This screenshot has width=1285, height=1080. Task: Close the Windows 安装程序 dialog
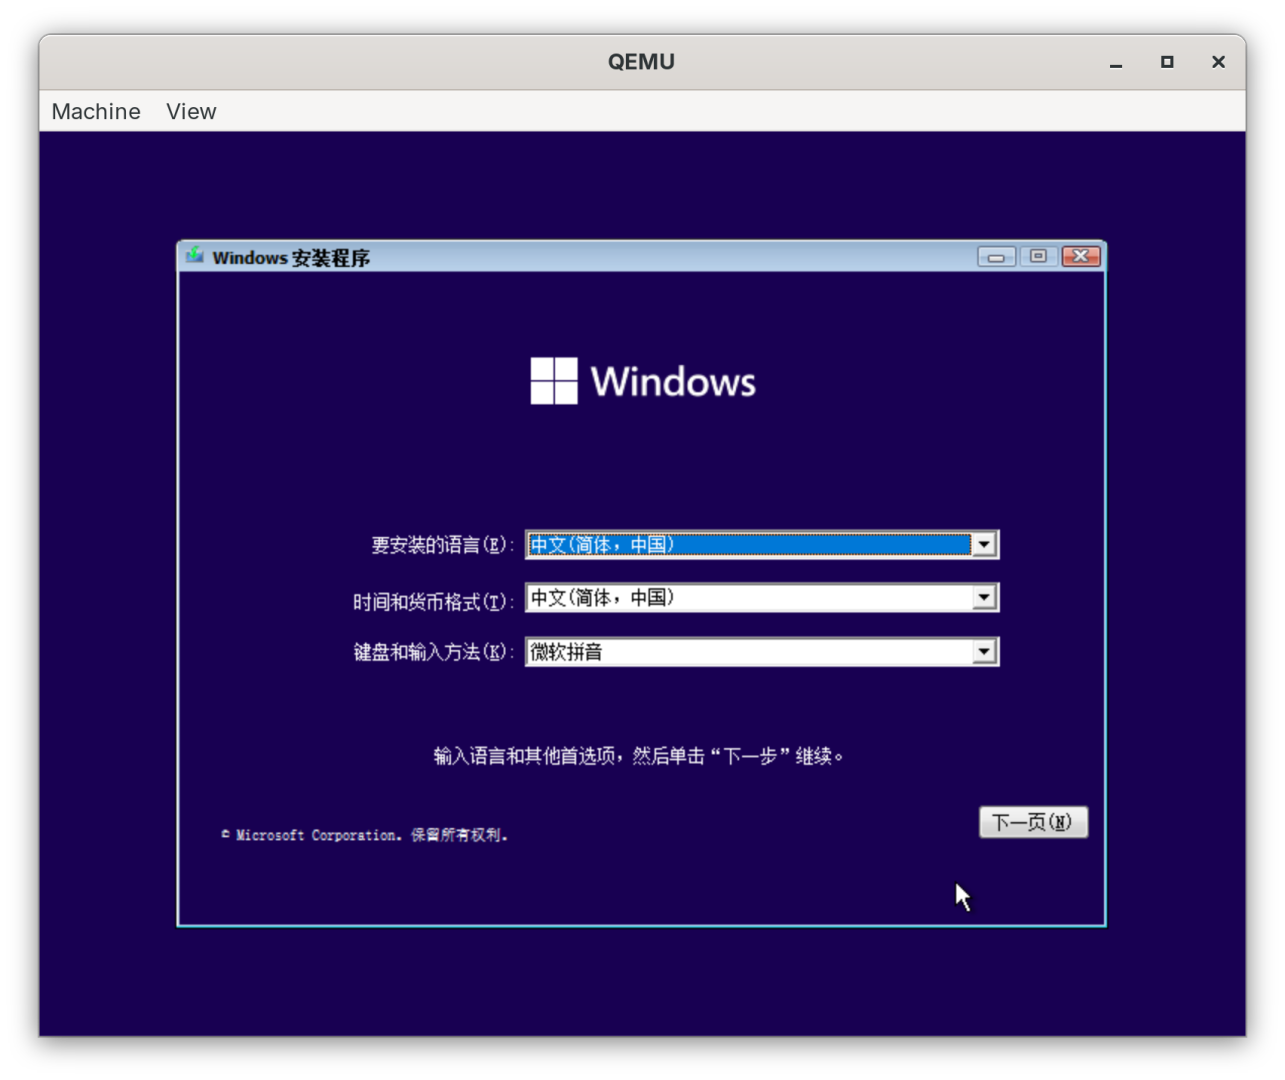pos(1081,257)
